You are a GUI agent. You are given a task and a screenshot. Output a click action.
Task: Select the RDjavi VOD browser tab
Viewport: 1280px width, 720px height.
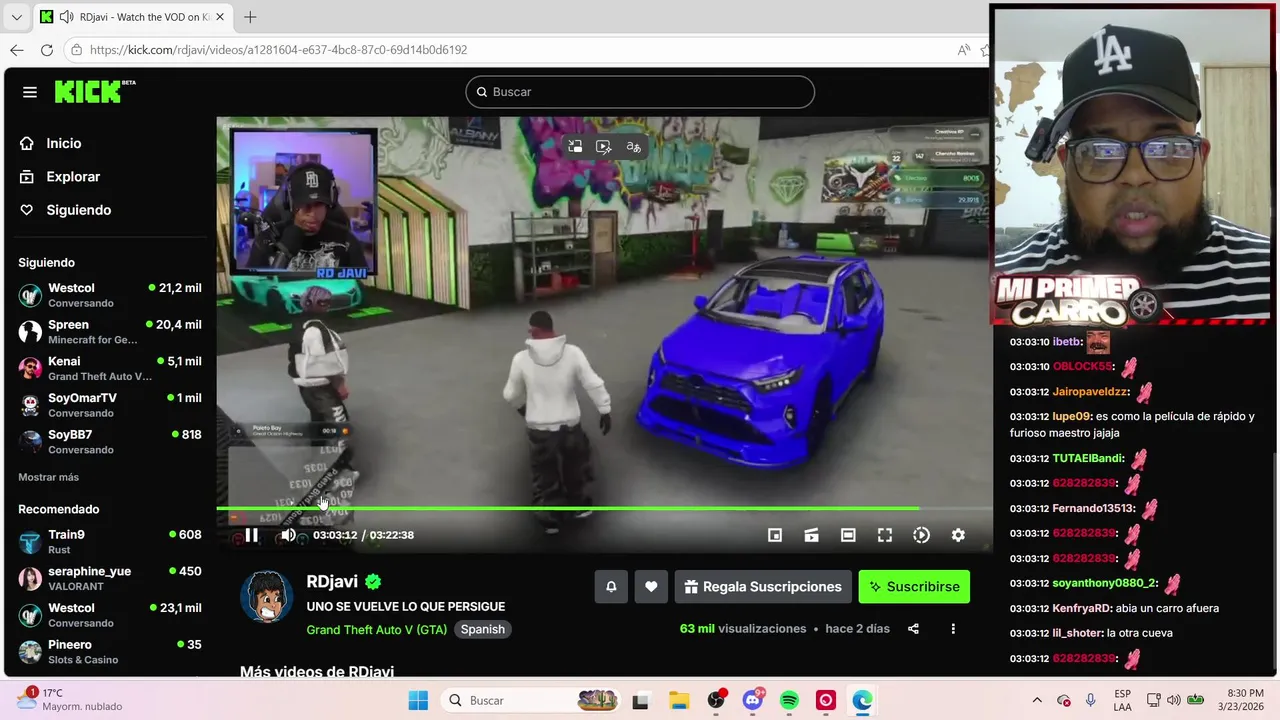(132, 17)
